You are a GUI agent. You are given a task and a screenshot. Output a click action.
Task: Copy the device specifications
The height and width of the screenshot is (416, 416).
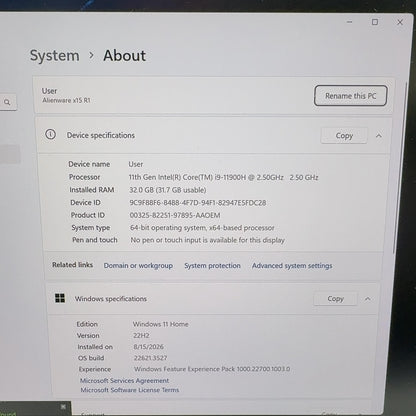coord(344,136)
